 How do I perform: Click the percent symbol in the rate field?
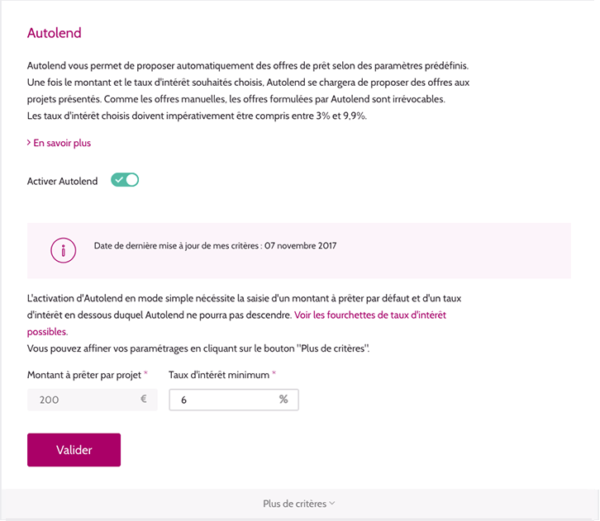point(284,400)
